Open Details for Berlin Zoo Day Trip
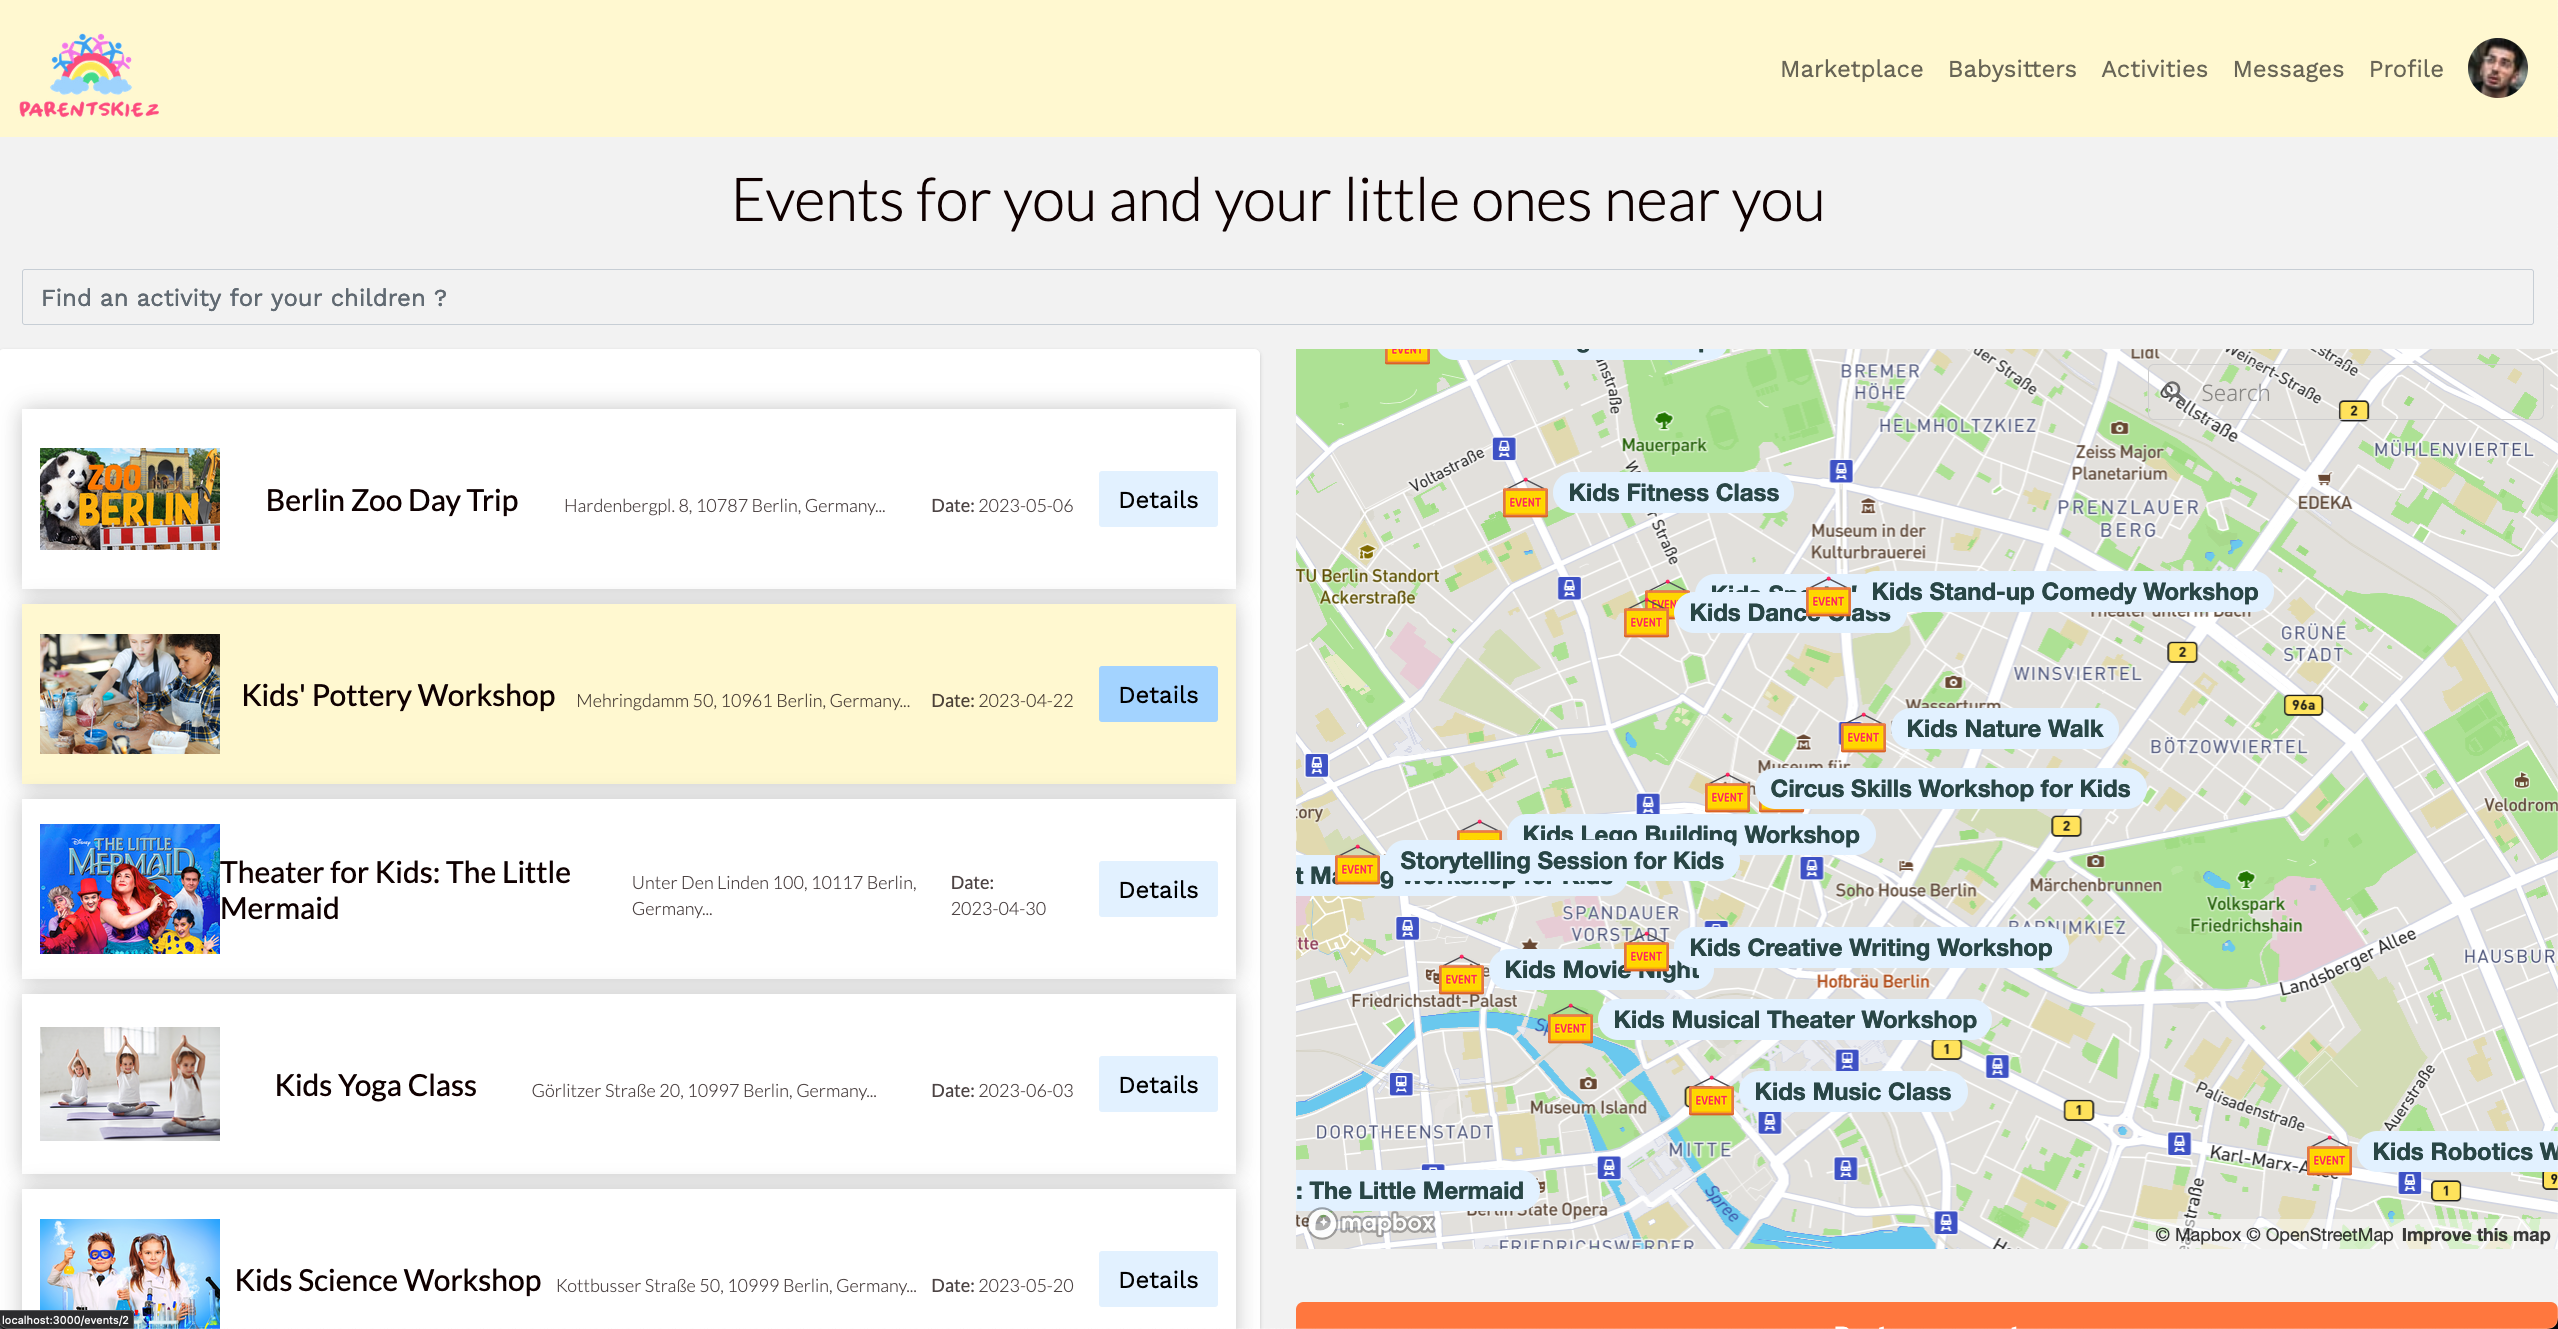The image size is (2558, 1329). coord(1158,499)
